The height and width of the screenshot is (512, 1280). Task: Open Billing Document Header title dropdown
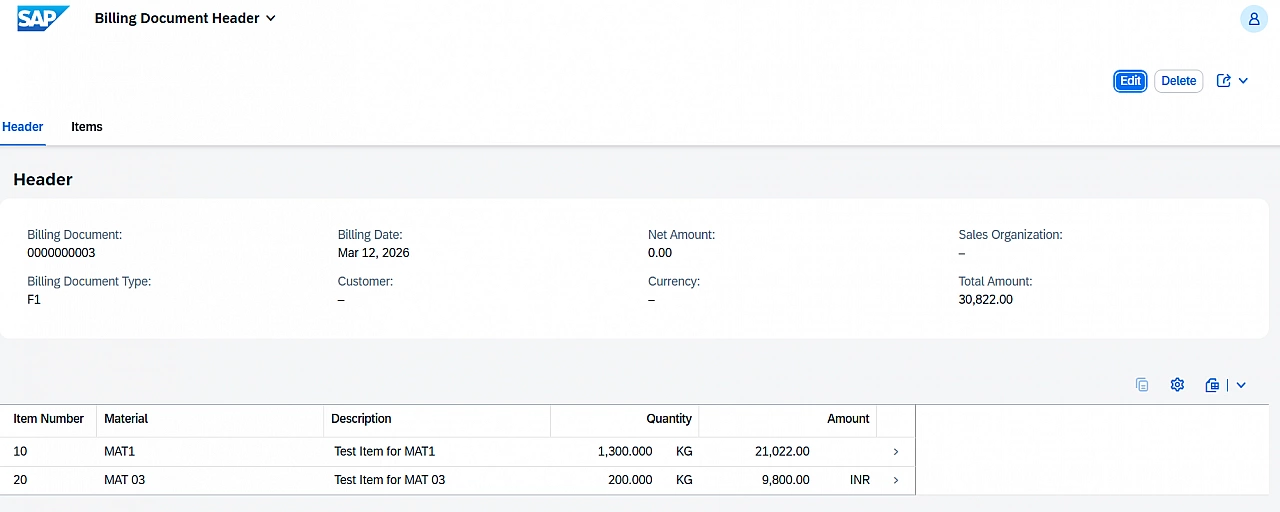coord(185,18)
